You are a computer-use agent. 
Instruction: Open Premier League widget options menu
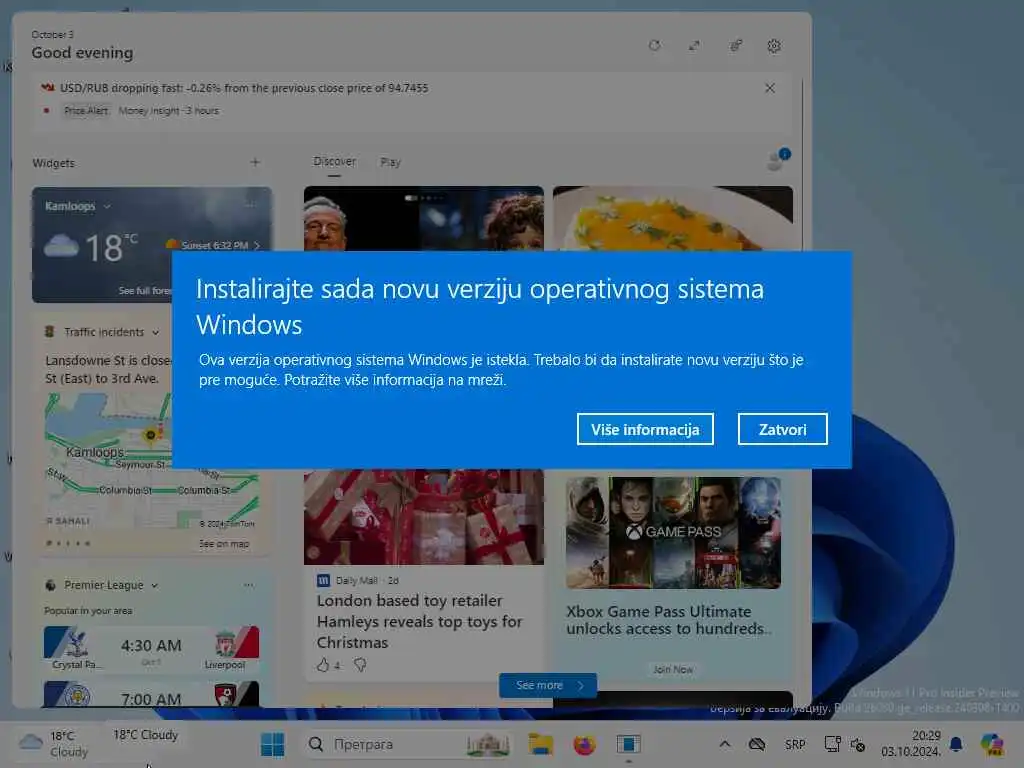pos(249,585)
